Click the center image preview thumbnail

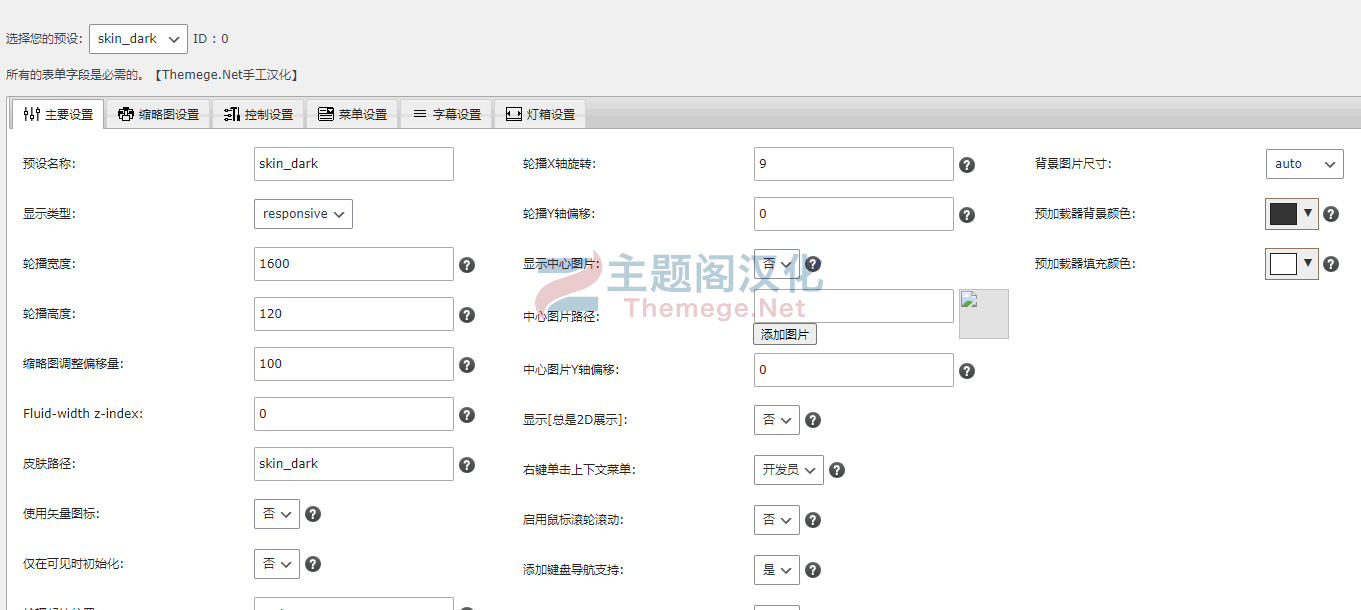coord(984,314)
